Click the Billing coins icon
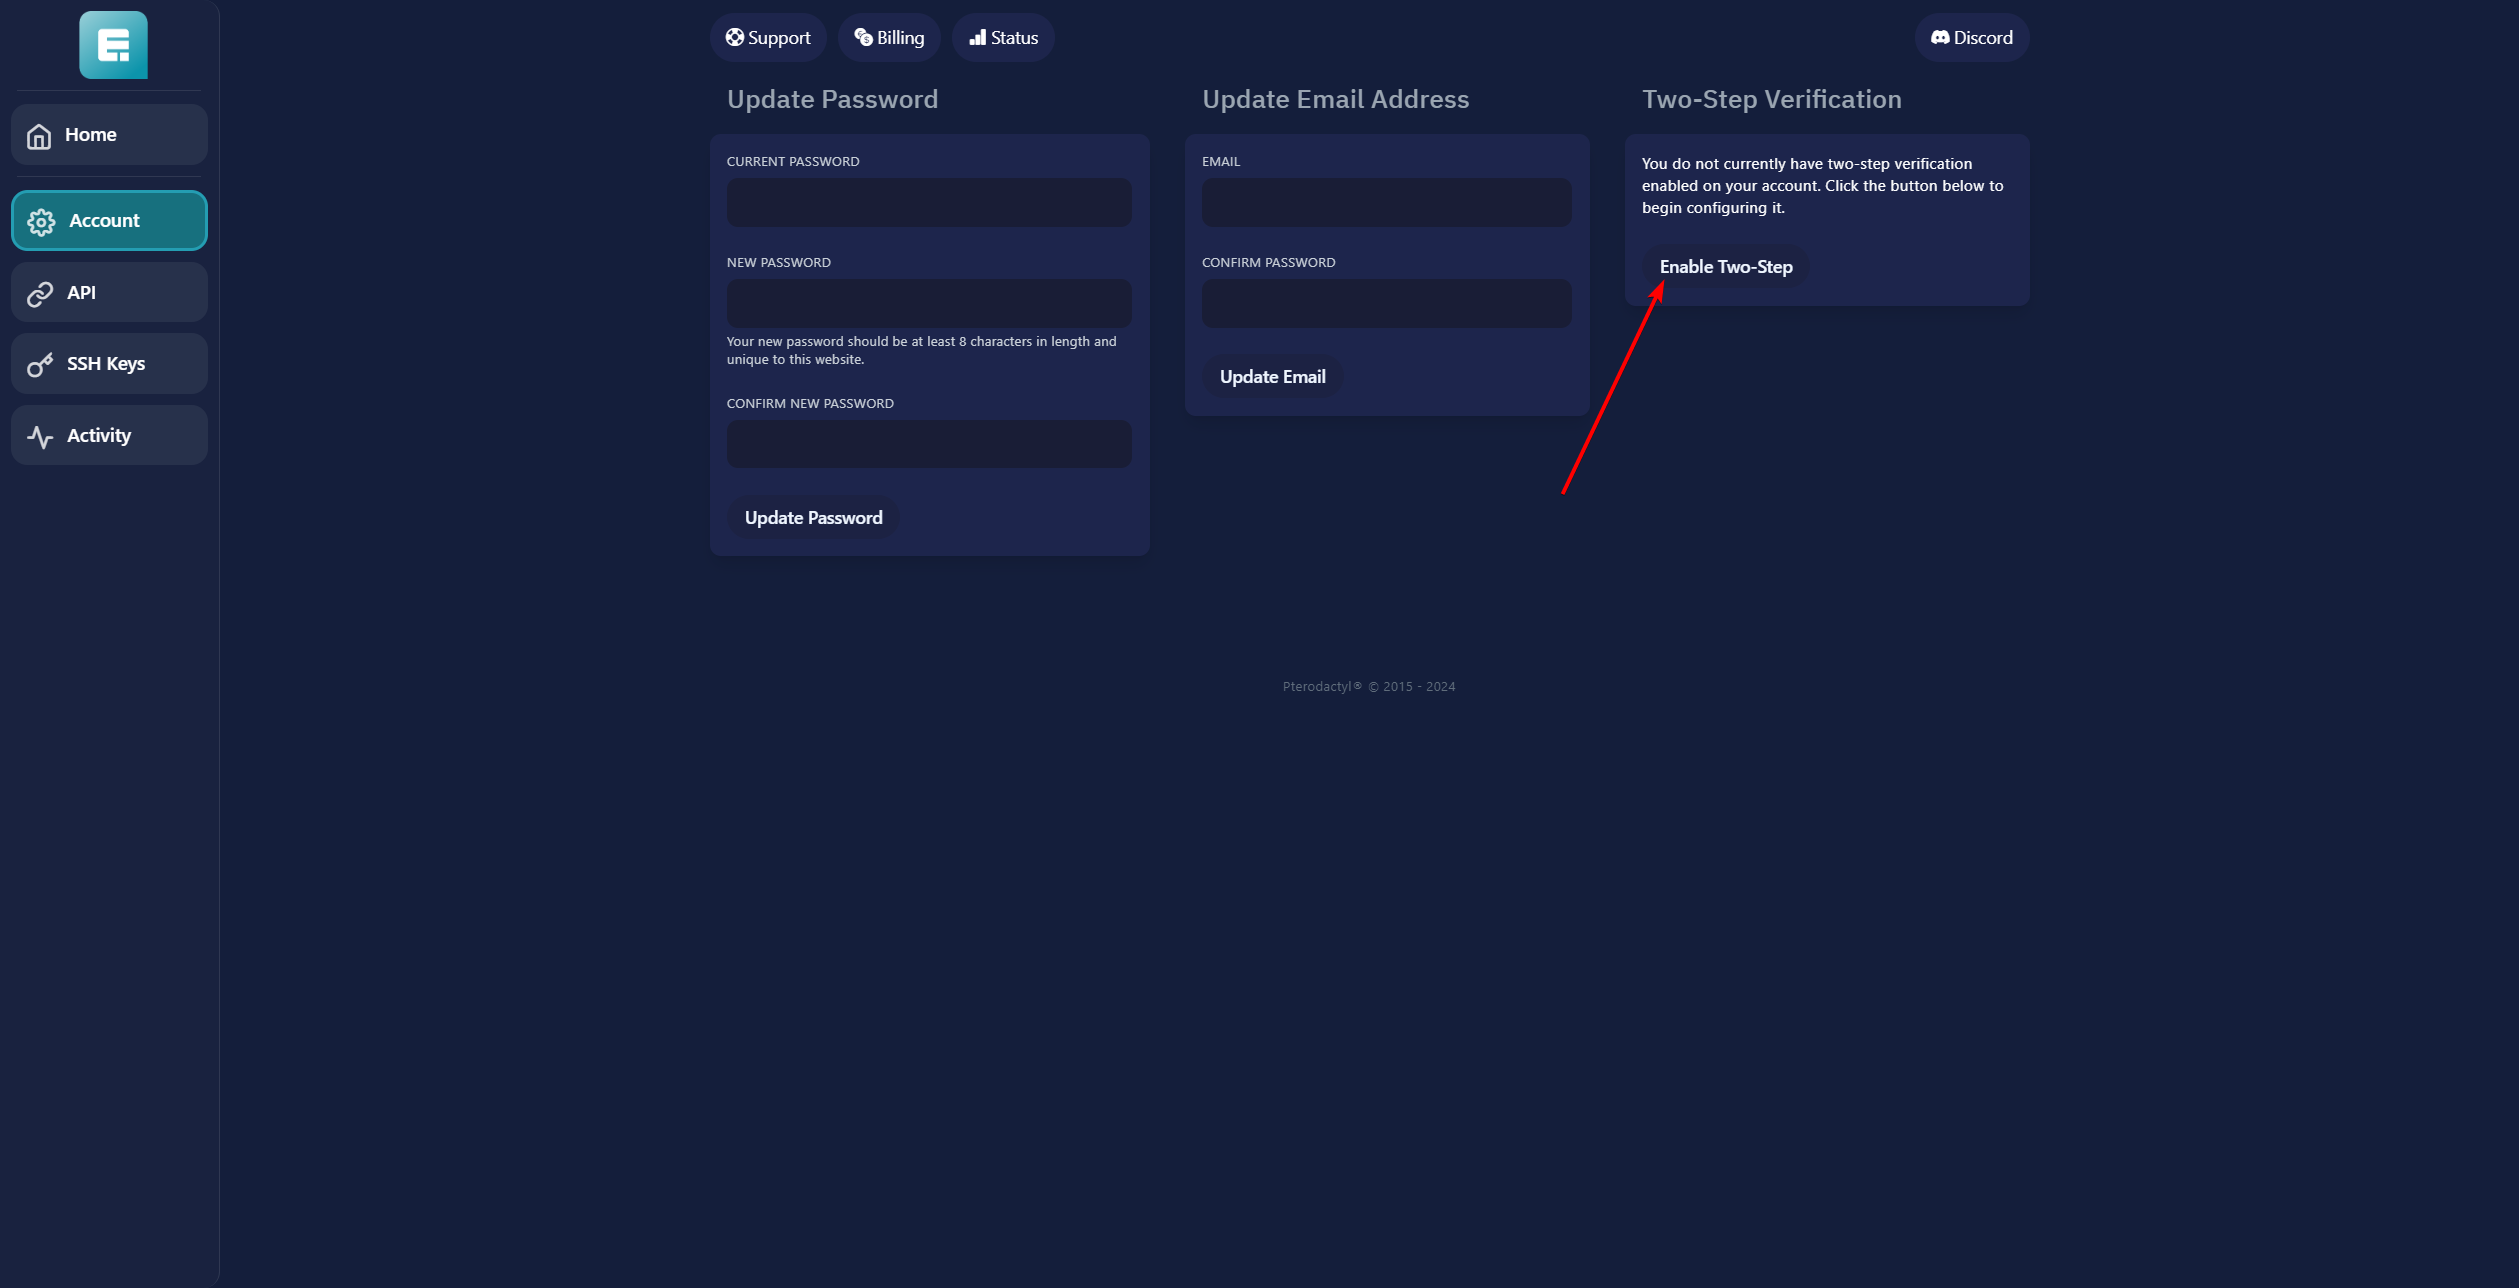2519x1288 pixels. click(x=863, y=38)
